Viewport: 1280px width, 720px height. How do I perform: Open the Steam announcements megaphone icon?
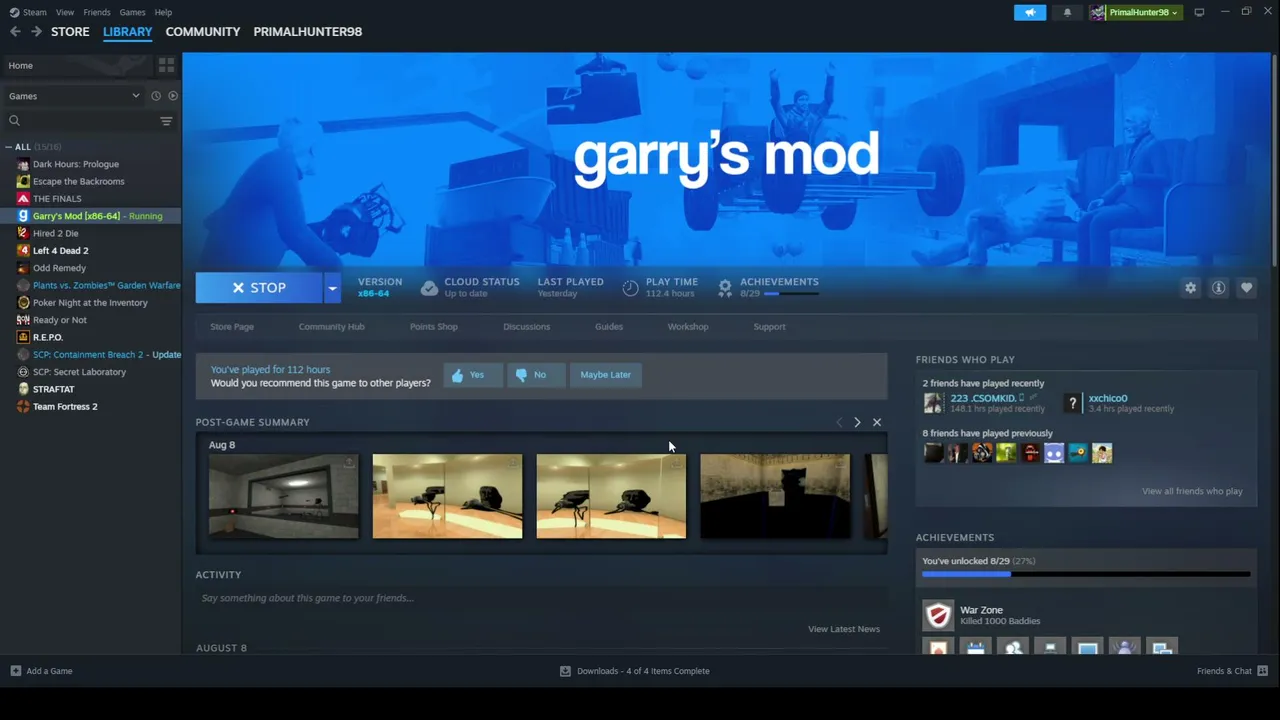pos(1030,12)
